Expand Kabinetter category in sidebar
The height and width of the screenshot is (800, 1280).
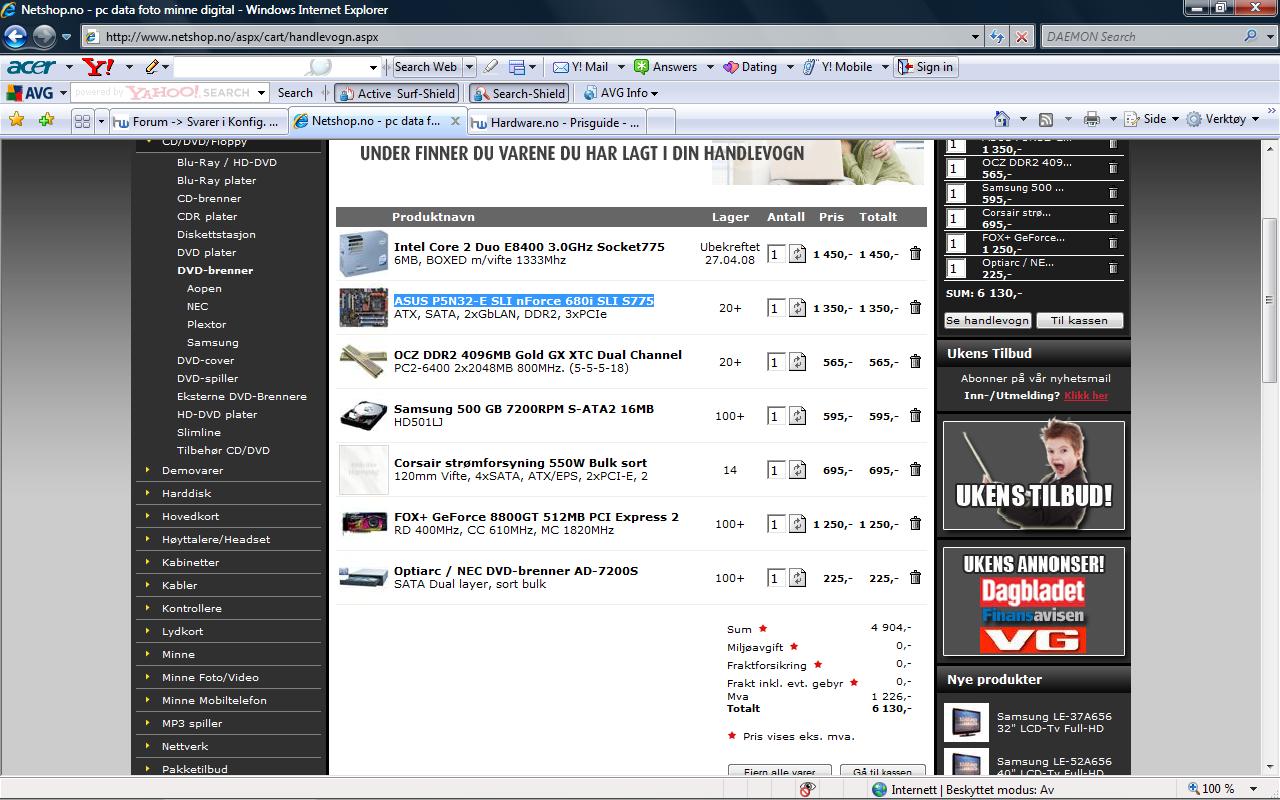190,562
